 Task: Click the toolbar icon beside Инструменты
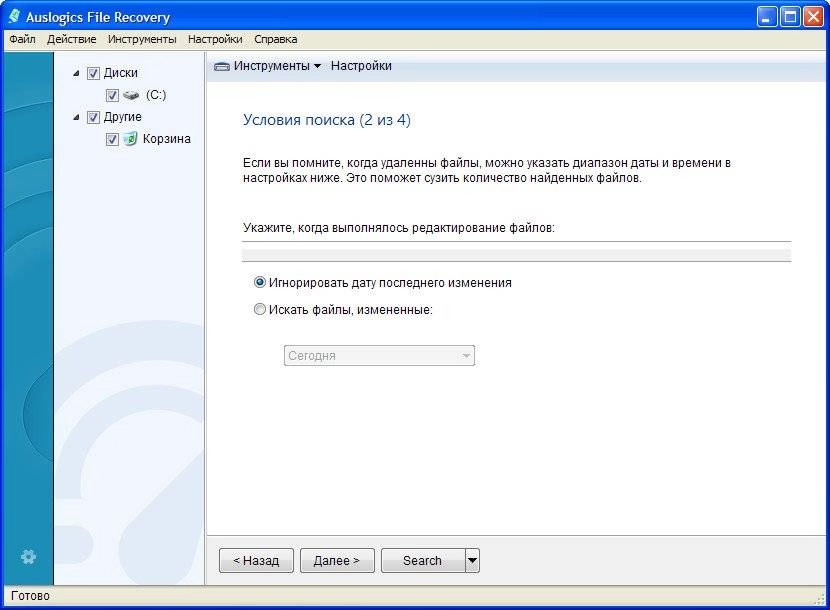[221, 67]
